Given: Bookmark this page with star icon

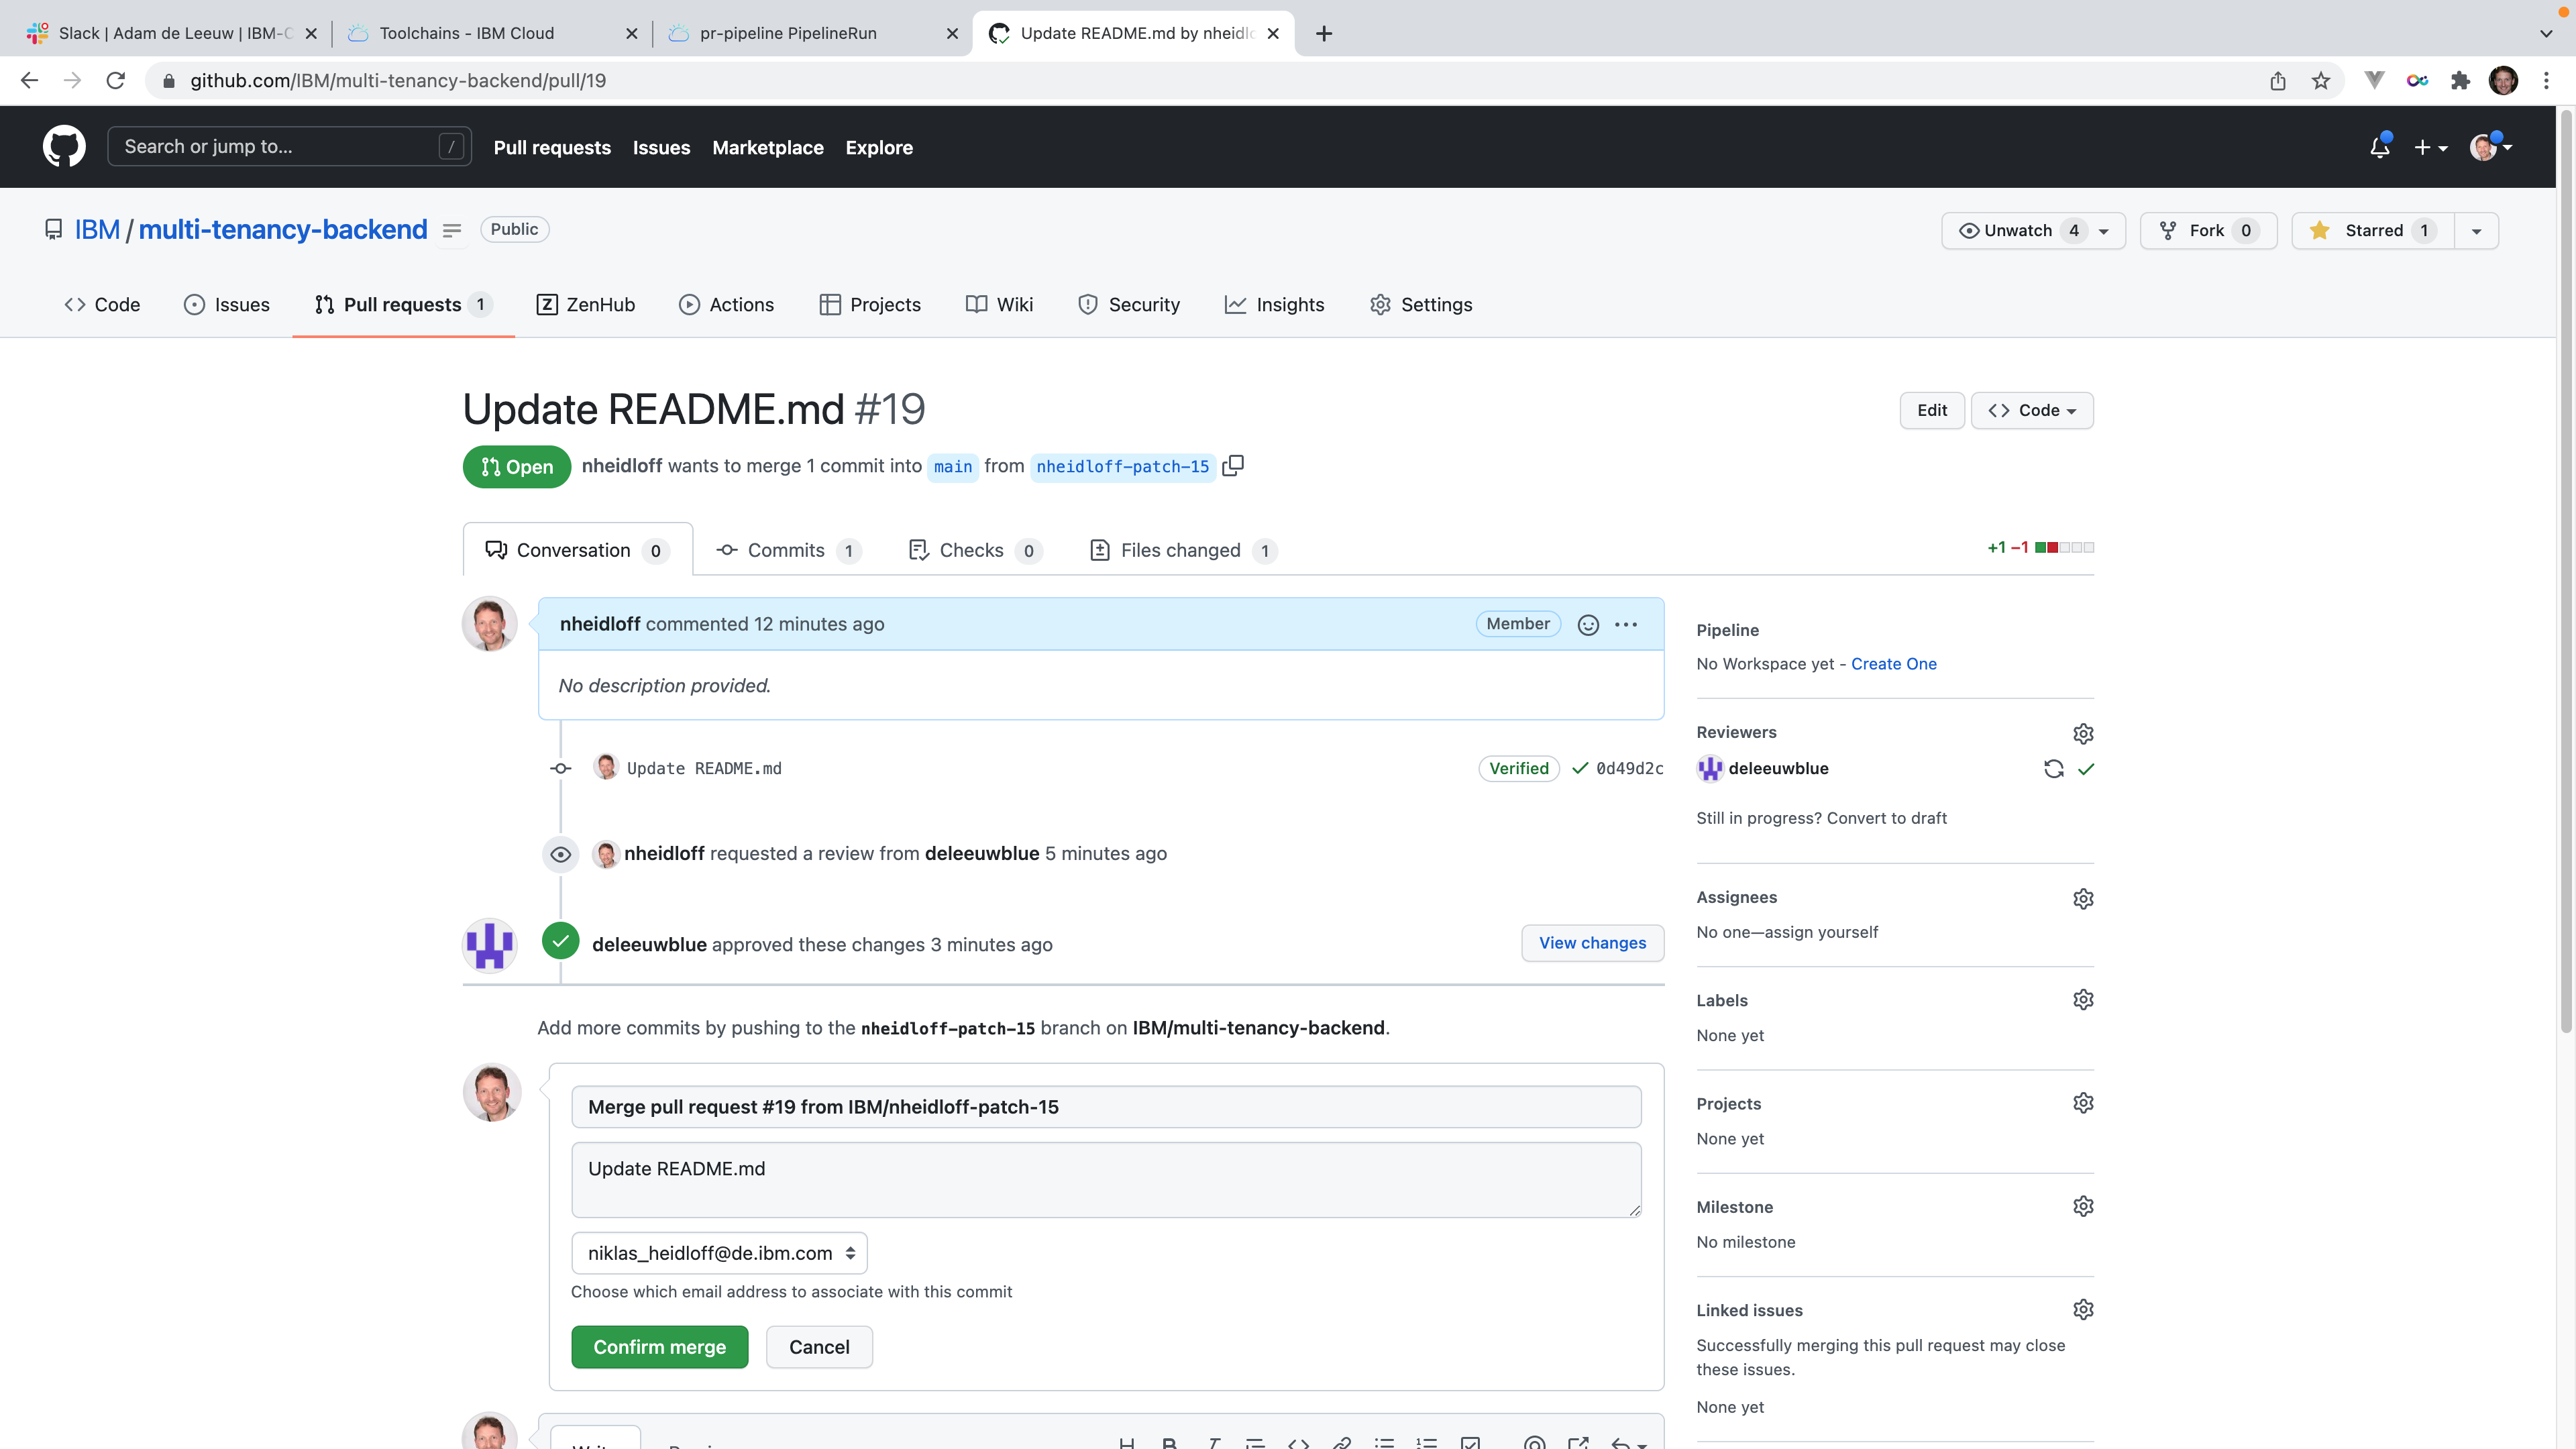Looking at the screenshot, I should pos(2321,81).
